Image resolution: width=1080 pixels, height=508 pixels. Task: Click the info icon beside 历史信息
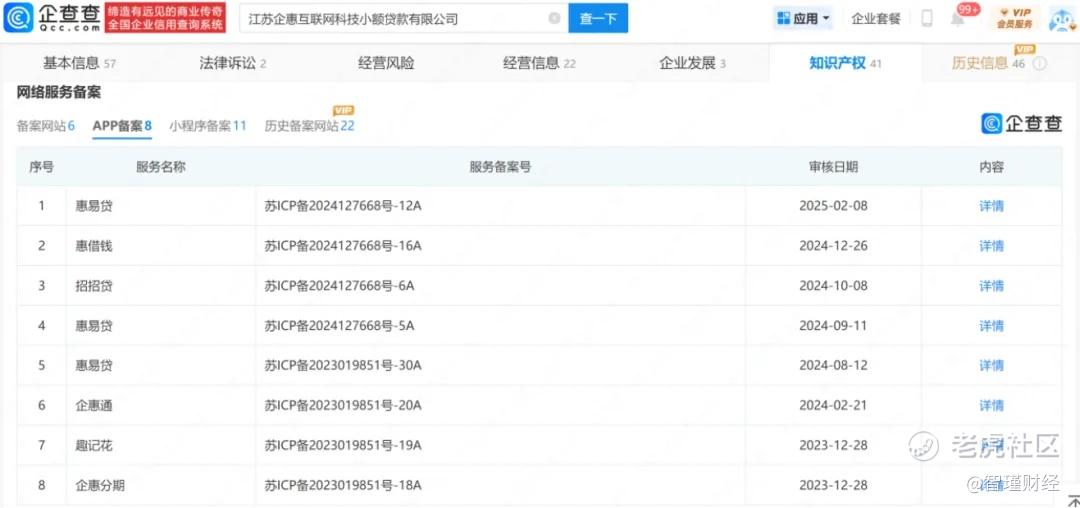click(1039, 63)
